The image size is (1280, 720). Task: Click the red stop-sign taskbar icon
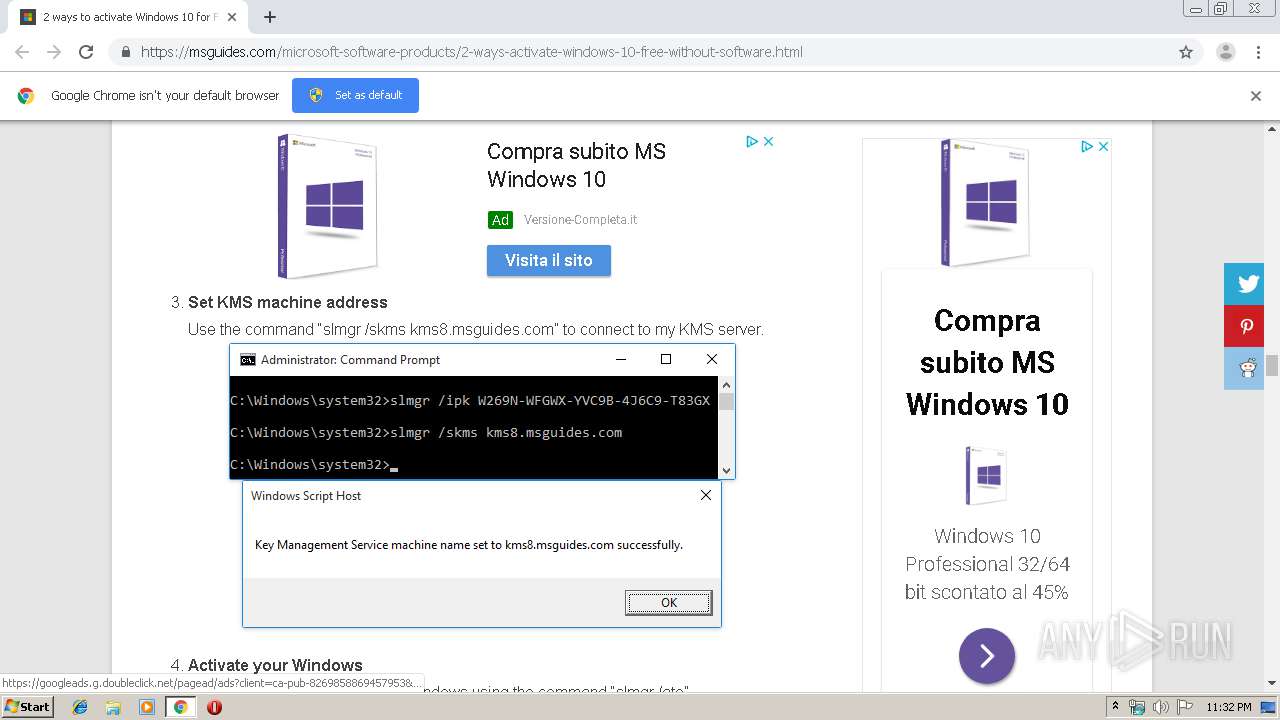point(214,707)
